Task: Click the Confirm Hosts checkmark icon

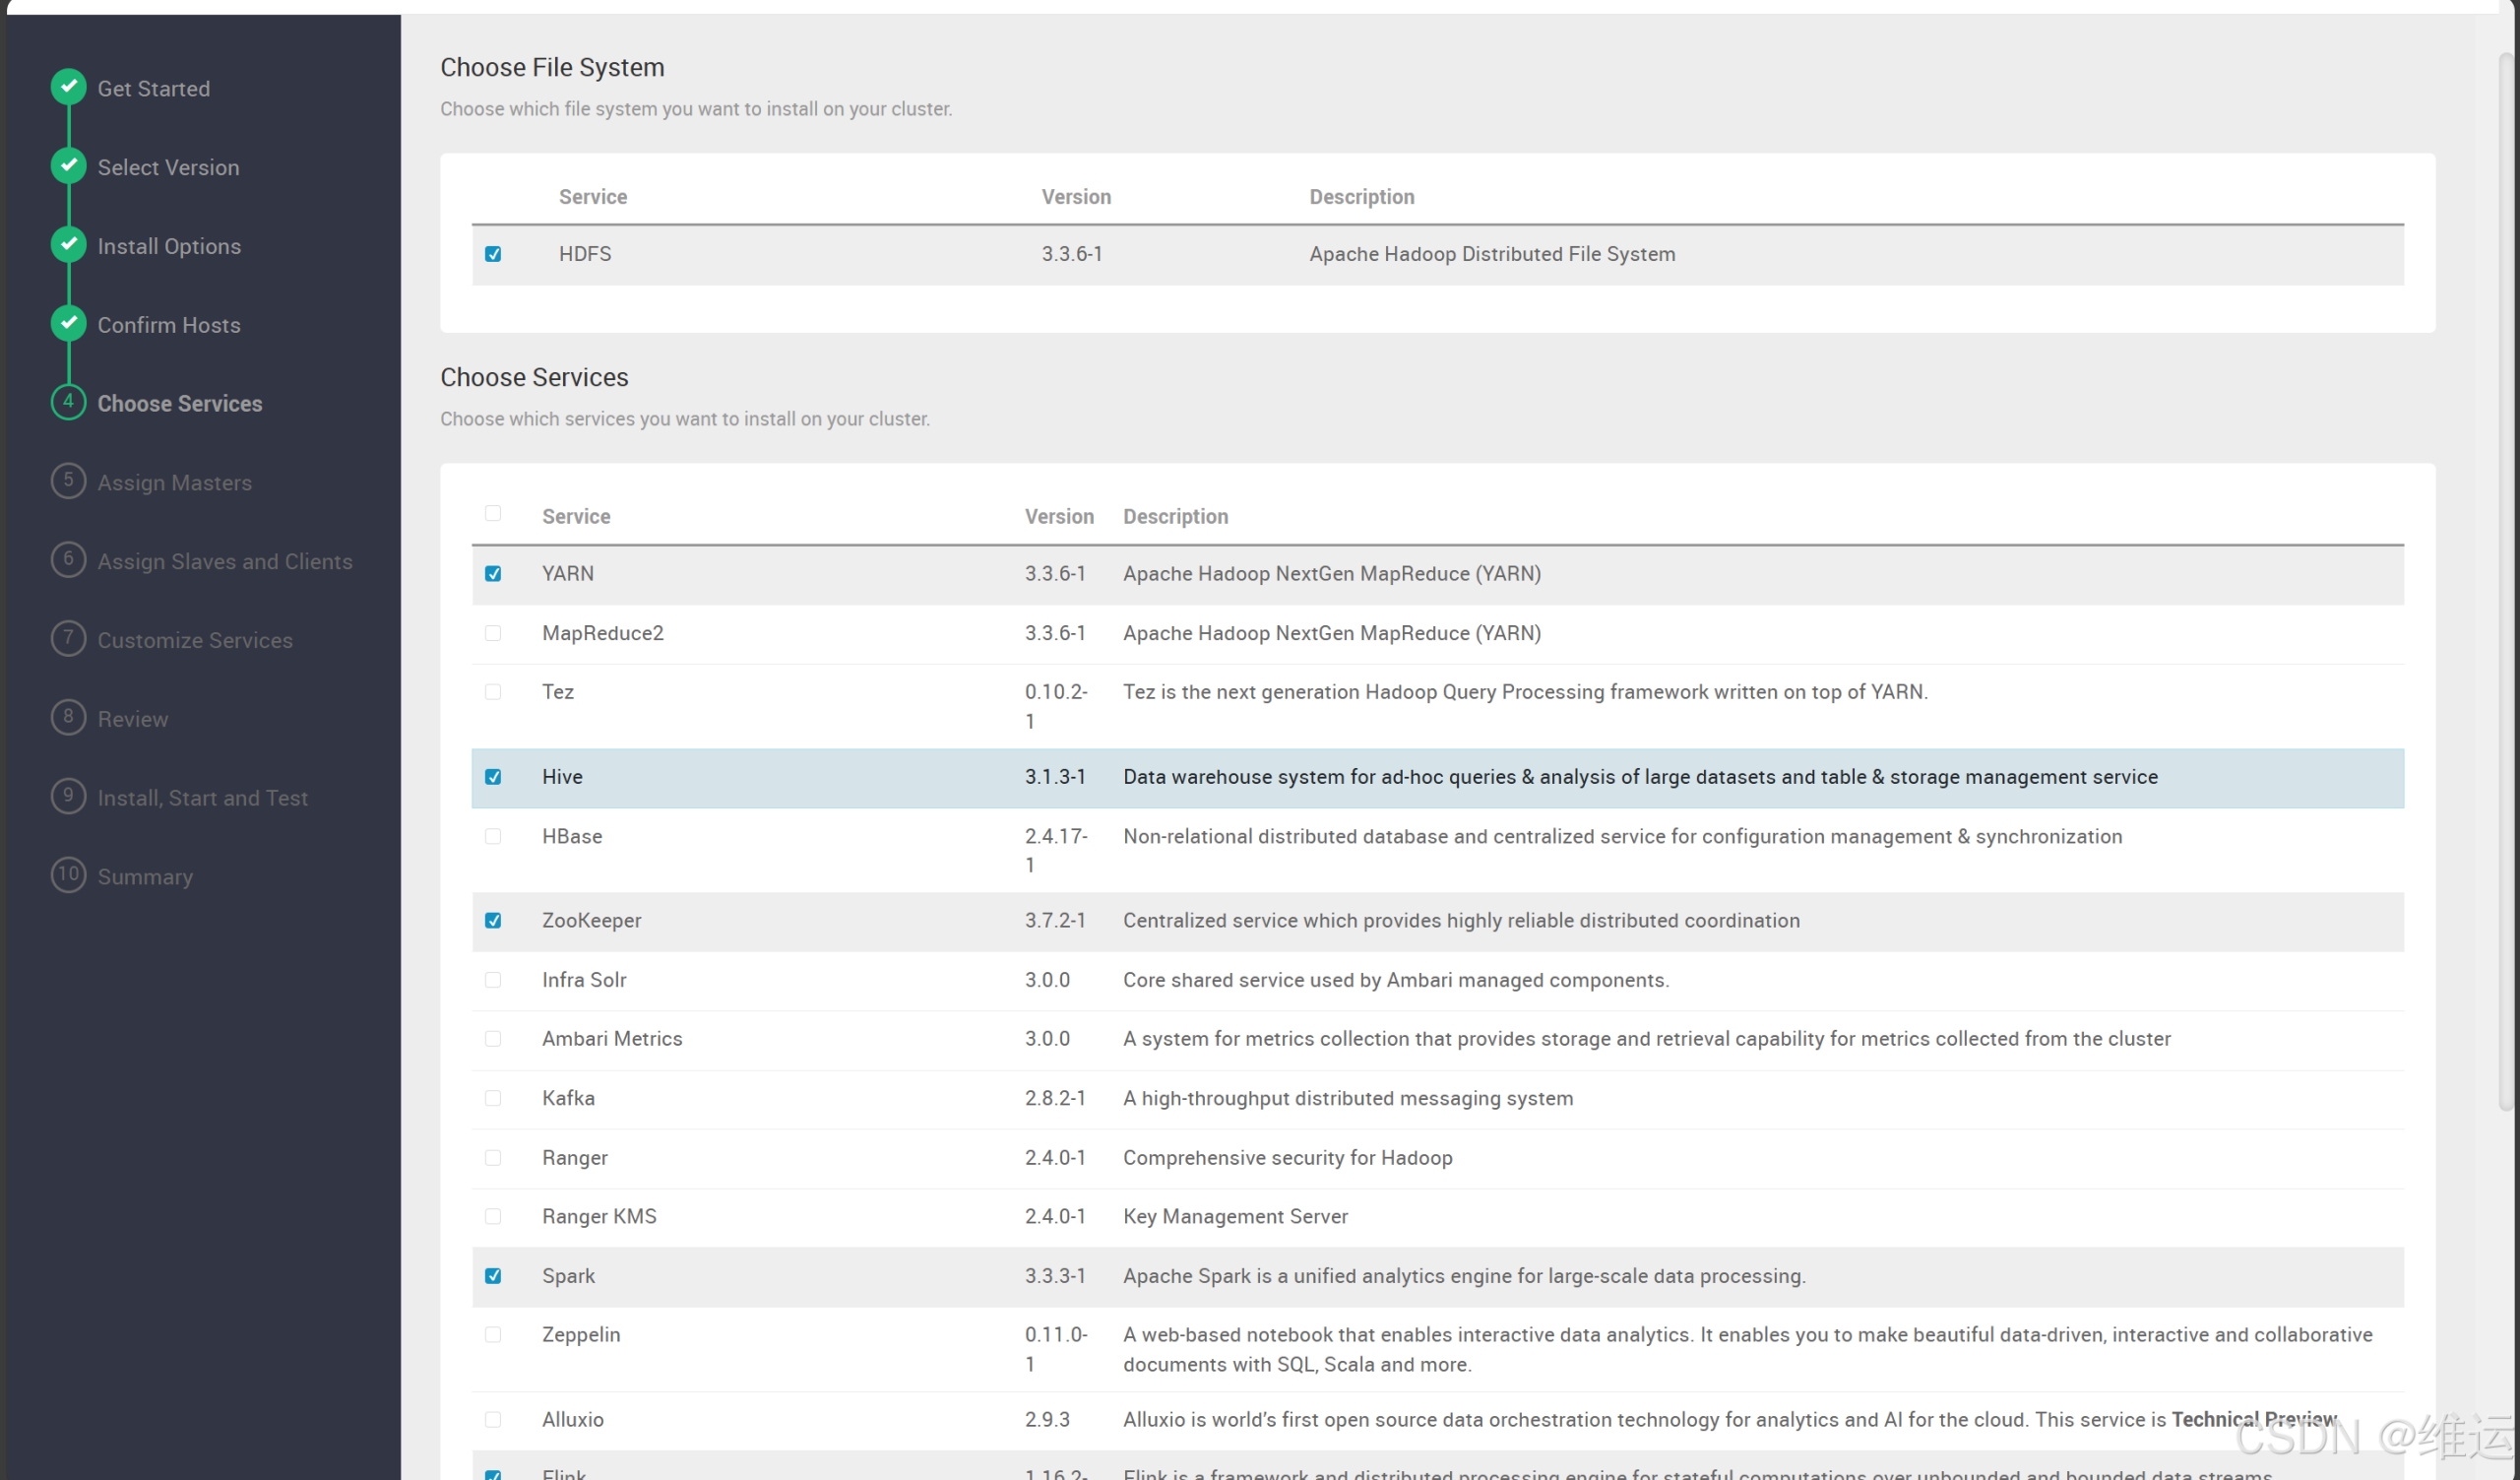Action: [67, 323]
